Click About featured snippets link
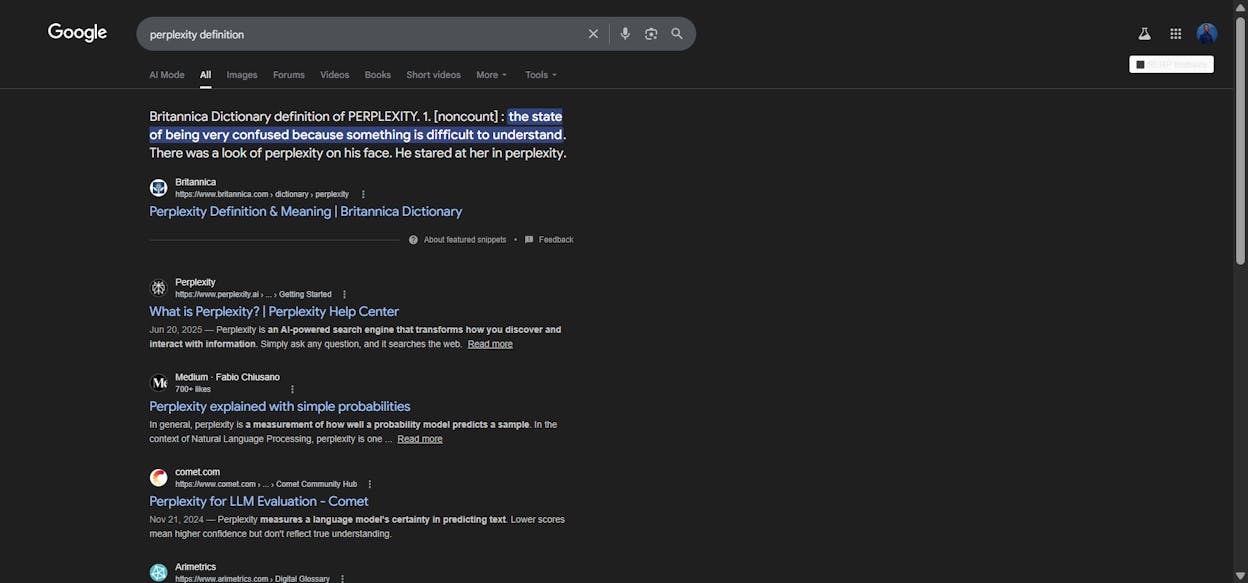This screenshot has height=583, width=1248. pyautogui.click(x=465, y=240)
